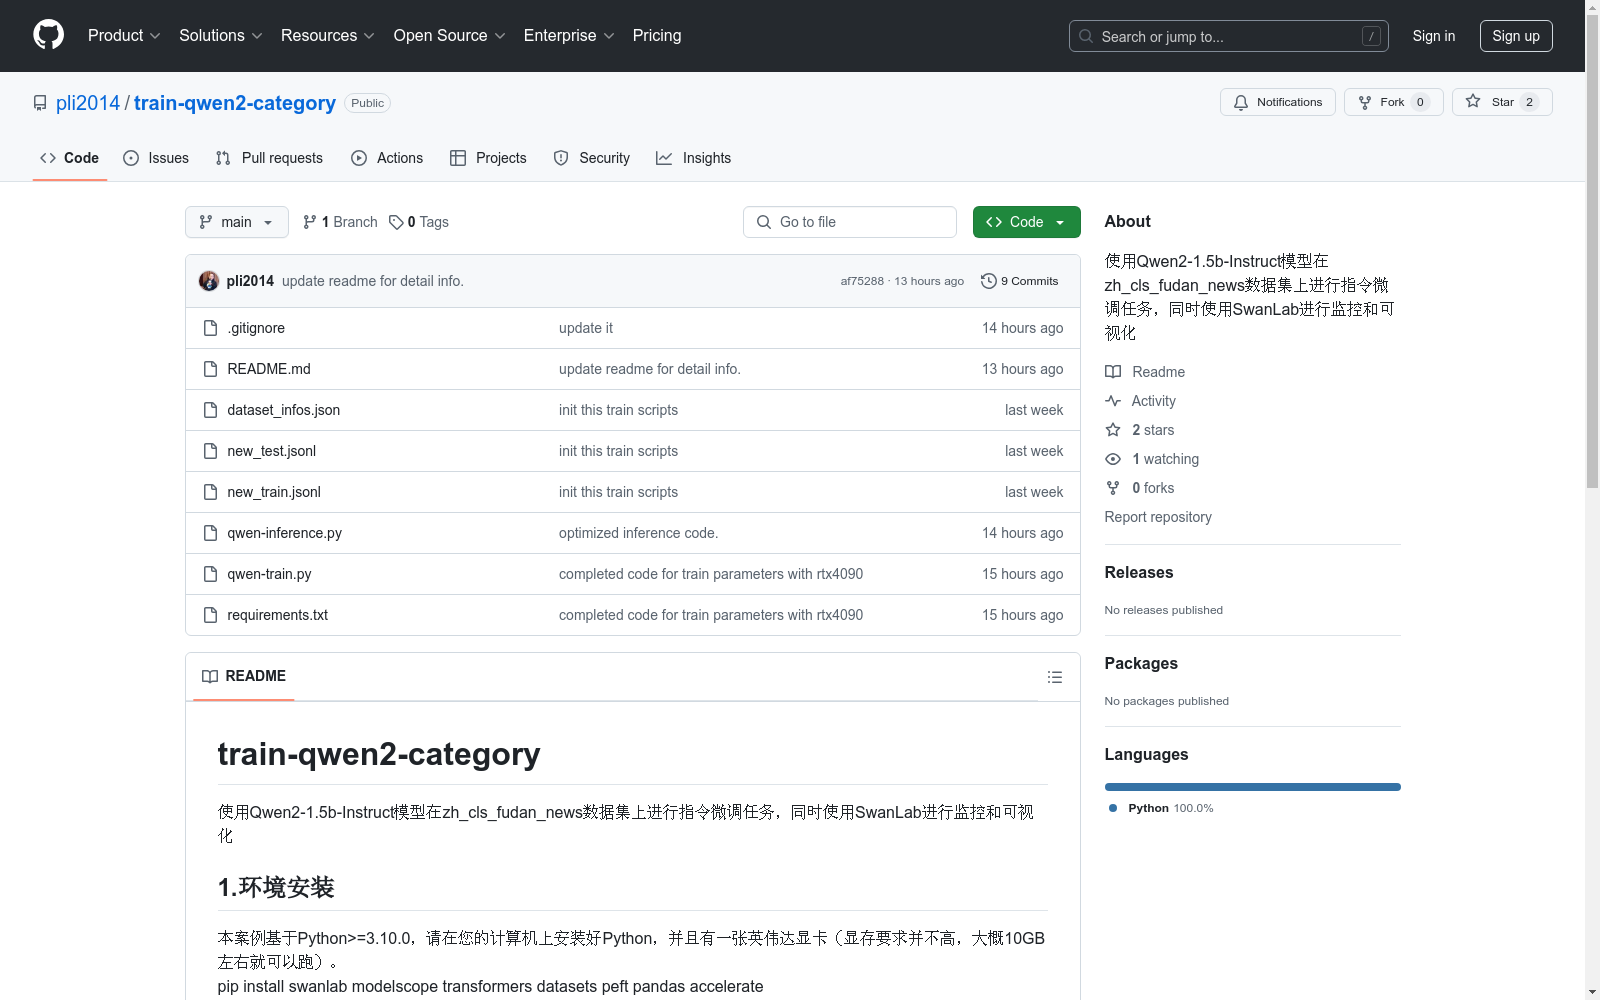
Task: Click the slash shortcut icon in the search box
Action: [x=1371, y=36]
